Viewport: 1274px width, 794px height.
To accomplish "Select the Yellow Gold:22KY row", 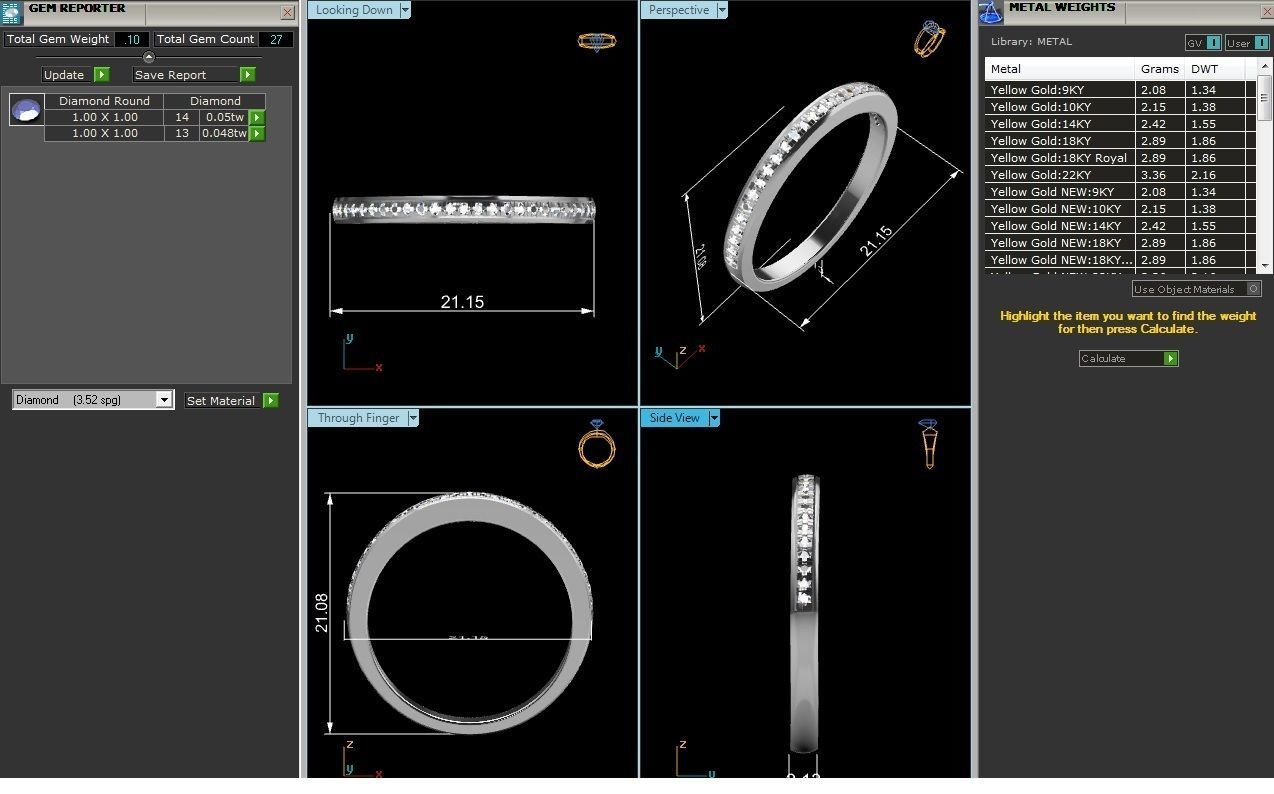I will tap(1120, 175).
